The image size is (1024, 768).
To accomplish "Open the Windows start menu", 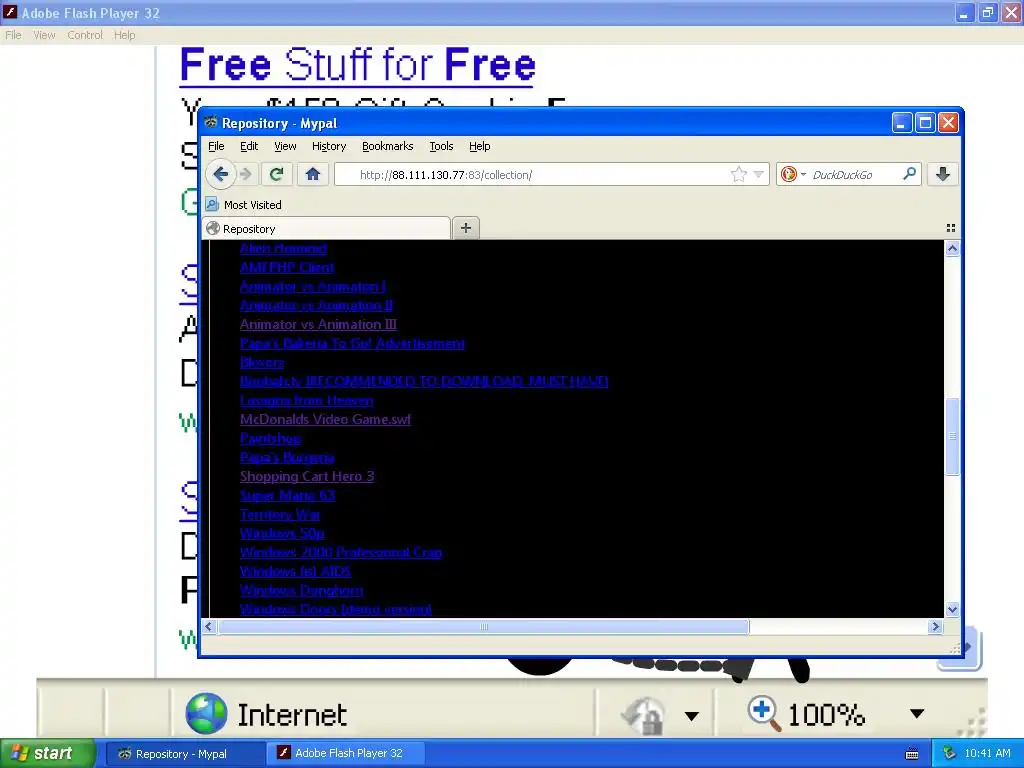I will point(48,754).
